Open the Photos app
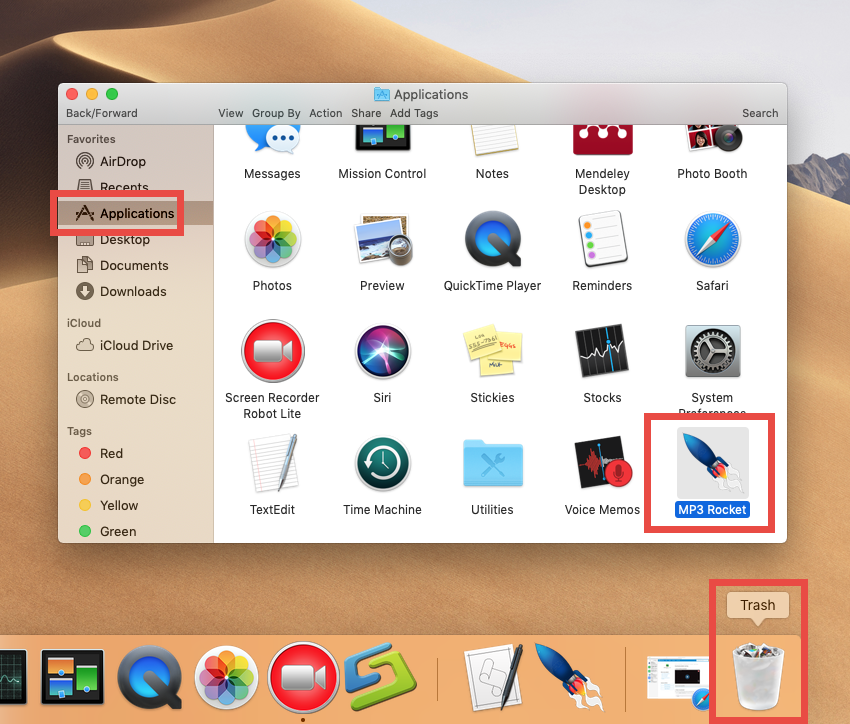The image size is (850, 724). point(272,240)
